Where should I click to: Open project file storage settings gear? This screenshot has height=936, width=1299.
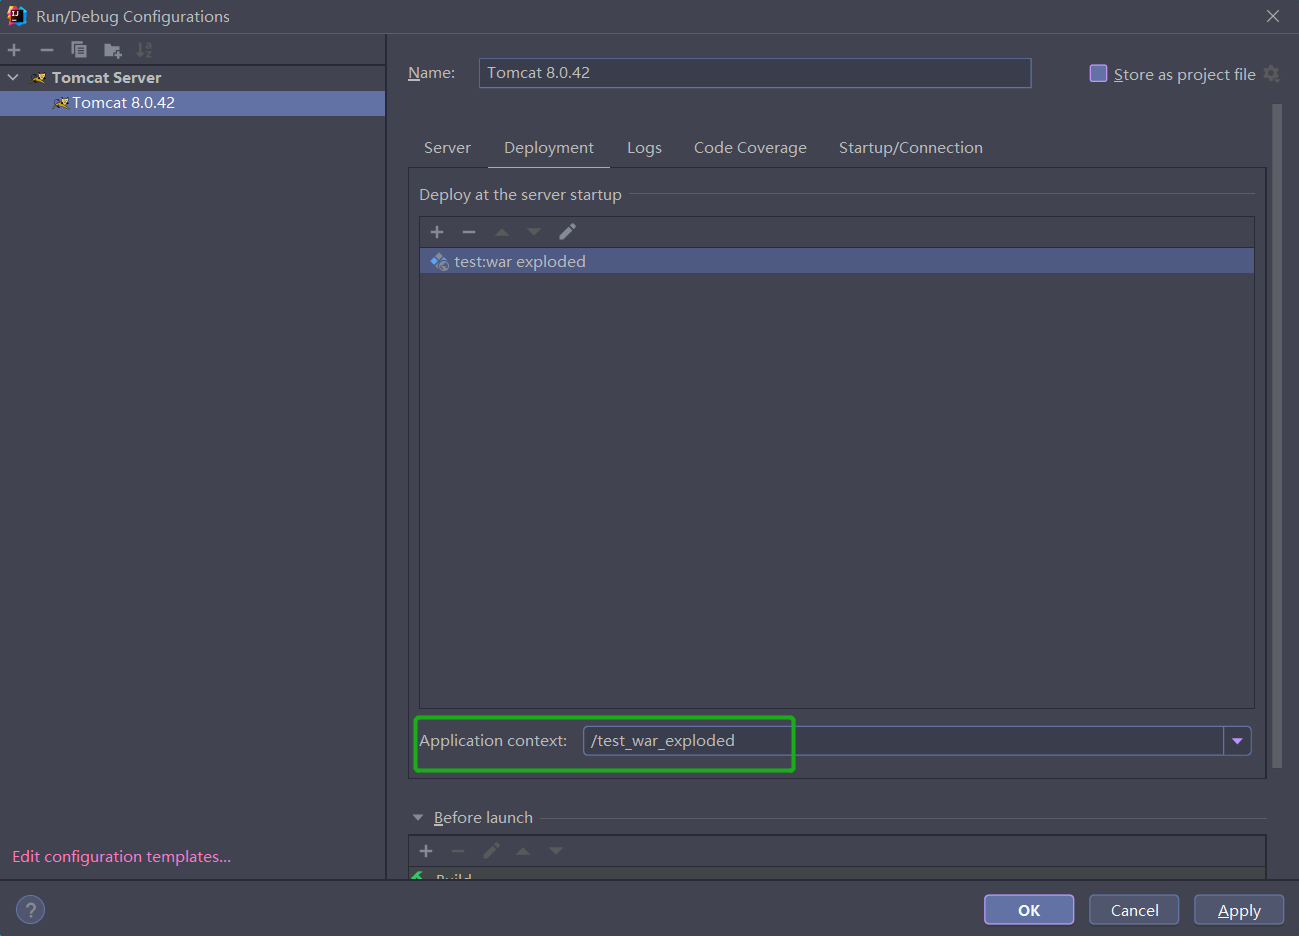pyautogui.click(x=1271, y=74)
